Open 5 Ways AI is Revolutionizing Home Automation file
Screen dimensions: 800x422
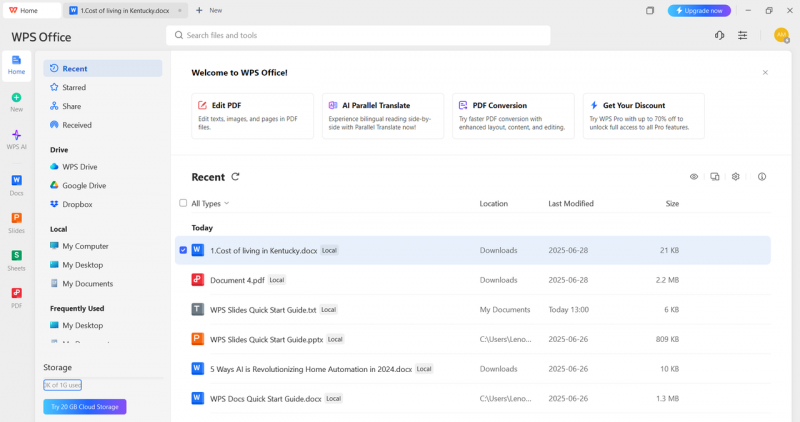[x=311, y=368]
